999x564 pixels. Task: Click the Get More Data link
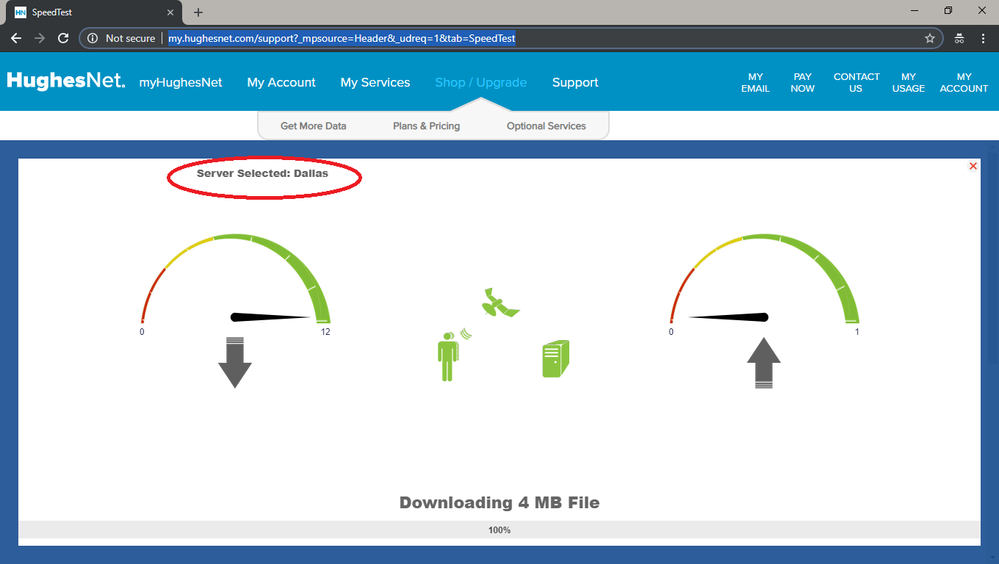click(313, 126)
